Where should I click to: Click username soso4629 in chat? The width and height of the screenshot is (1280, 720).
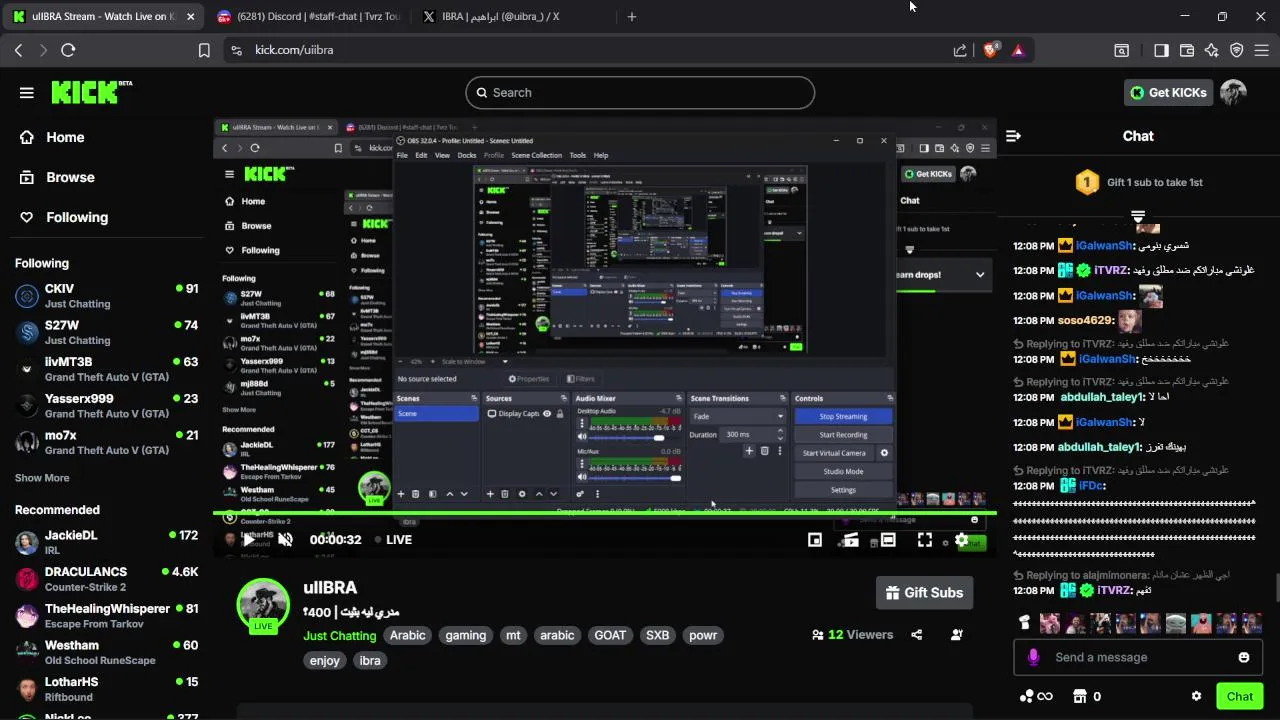click(1085, 321)
